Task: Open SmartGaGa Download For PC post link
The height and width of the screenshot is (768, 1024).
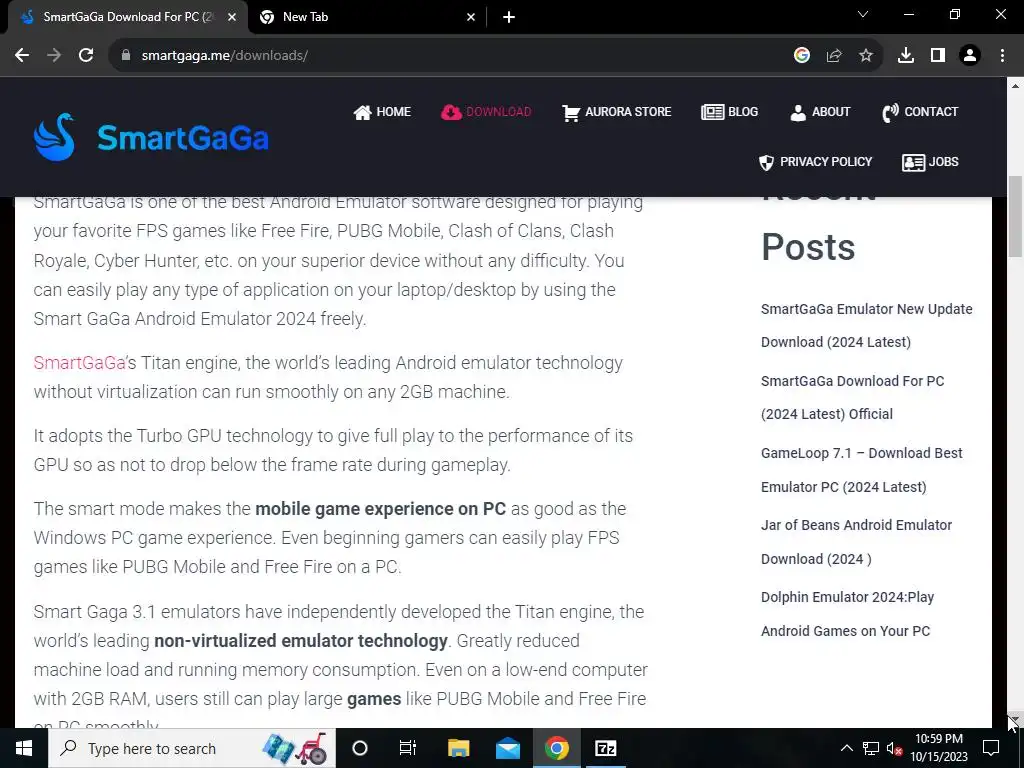Action: pos(852,397)
